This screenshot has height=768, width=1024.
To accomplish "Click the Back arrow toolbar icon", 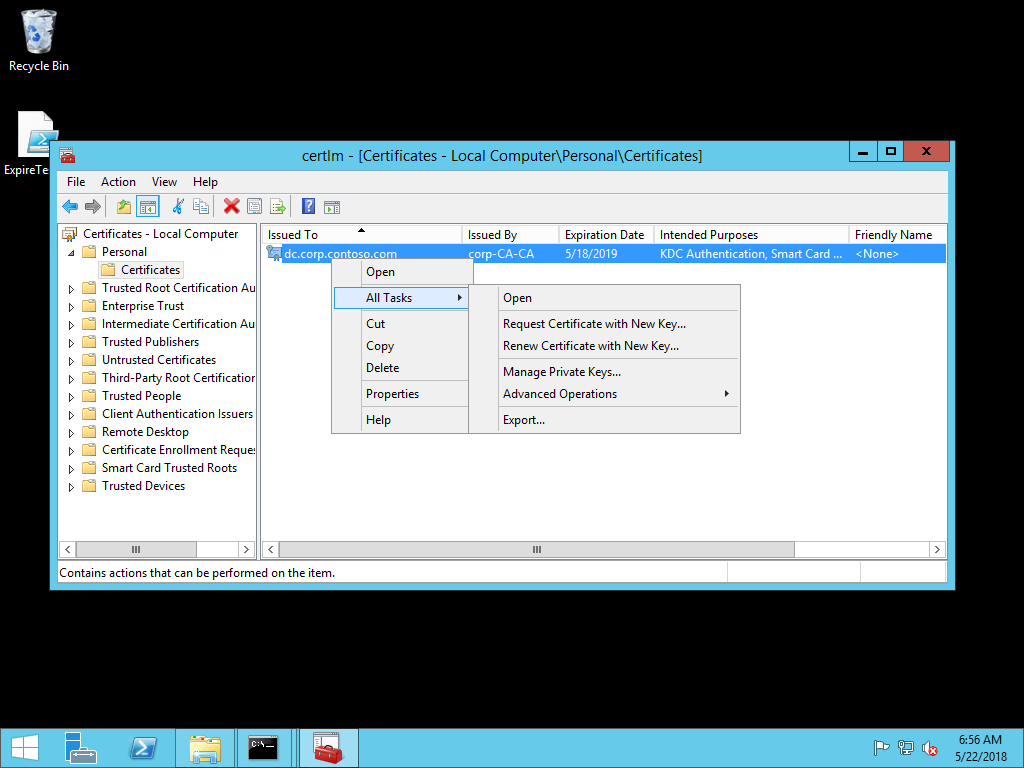I will tap(69, 207).
